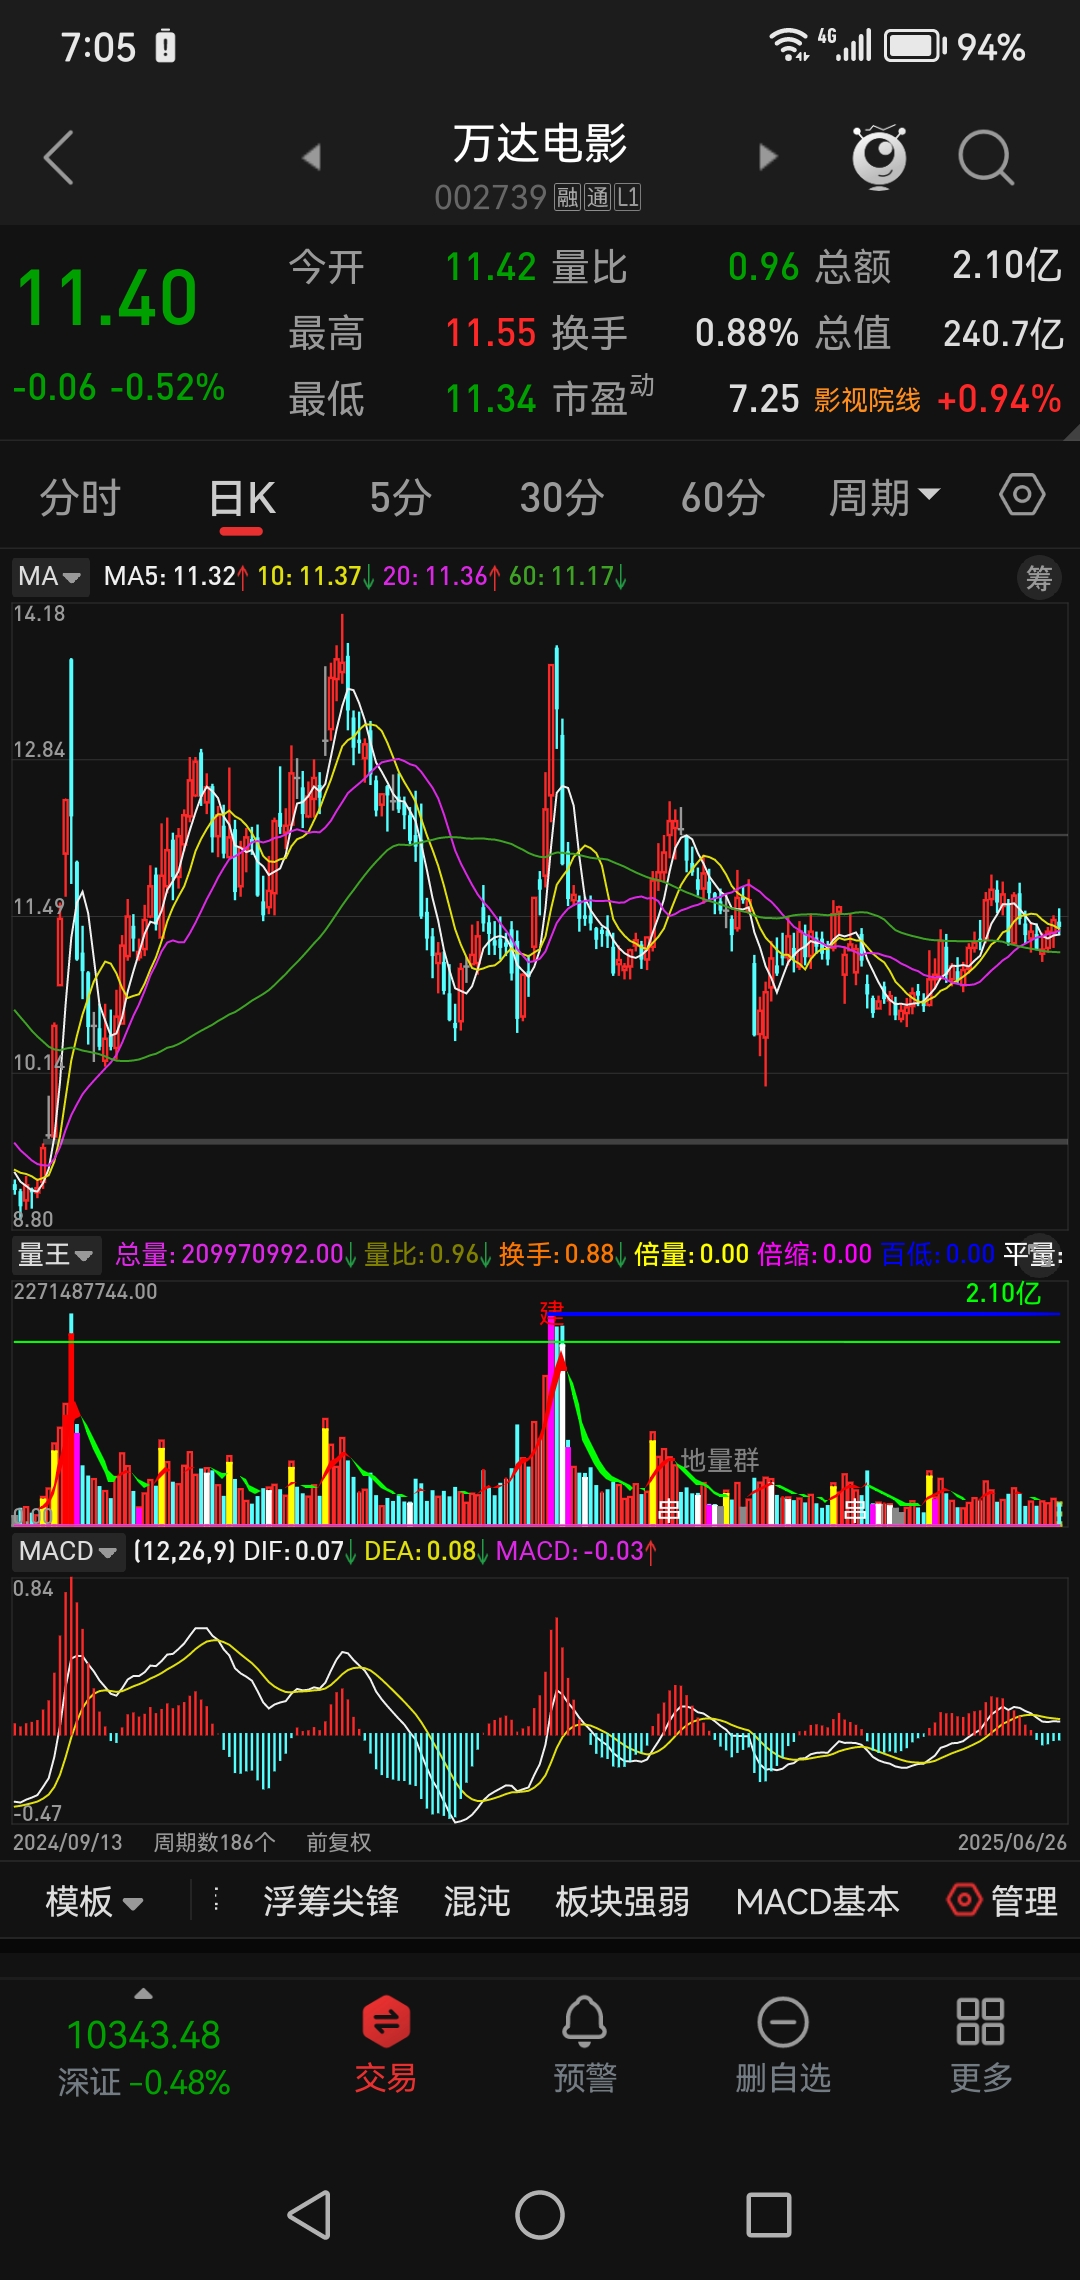This screenshot has height=2280, width=1080.
Task: Open the 模板 template dropdown
Action: pos(95,1901)
